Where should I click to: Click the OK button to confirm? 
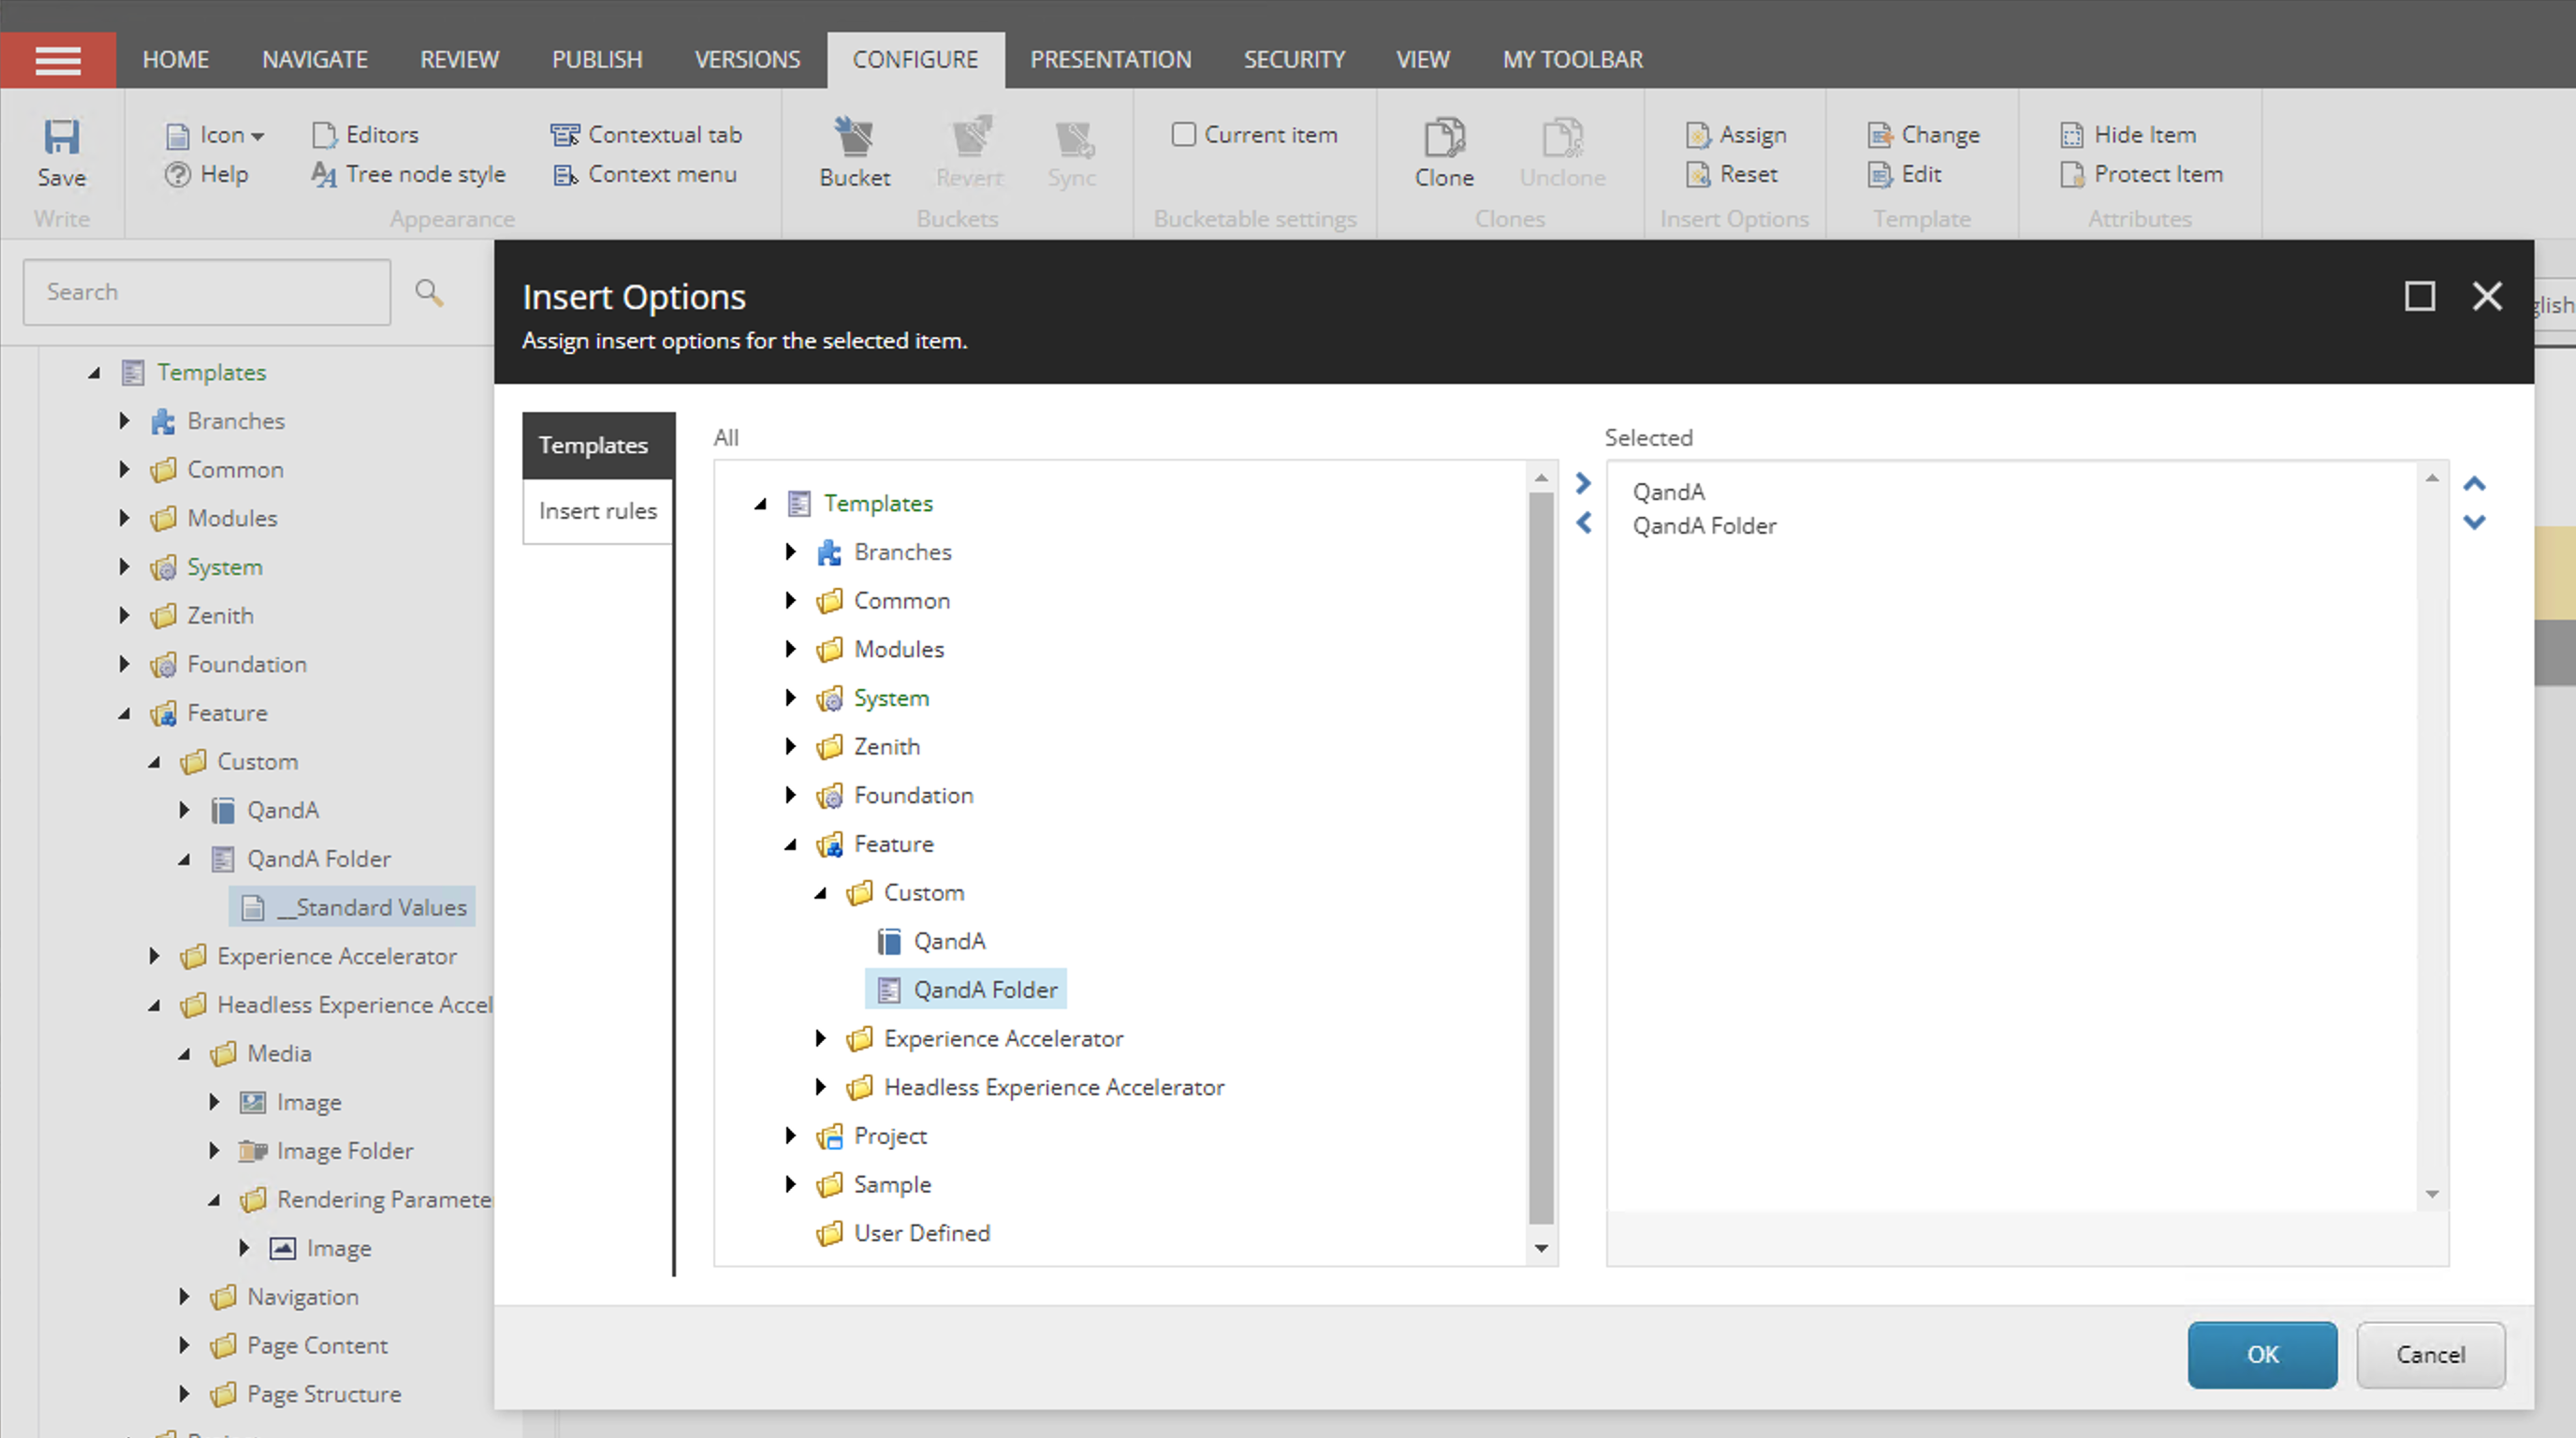2262,1353
